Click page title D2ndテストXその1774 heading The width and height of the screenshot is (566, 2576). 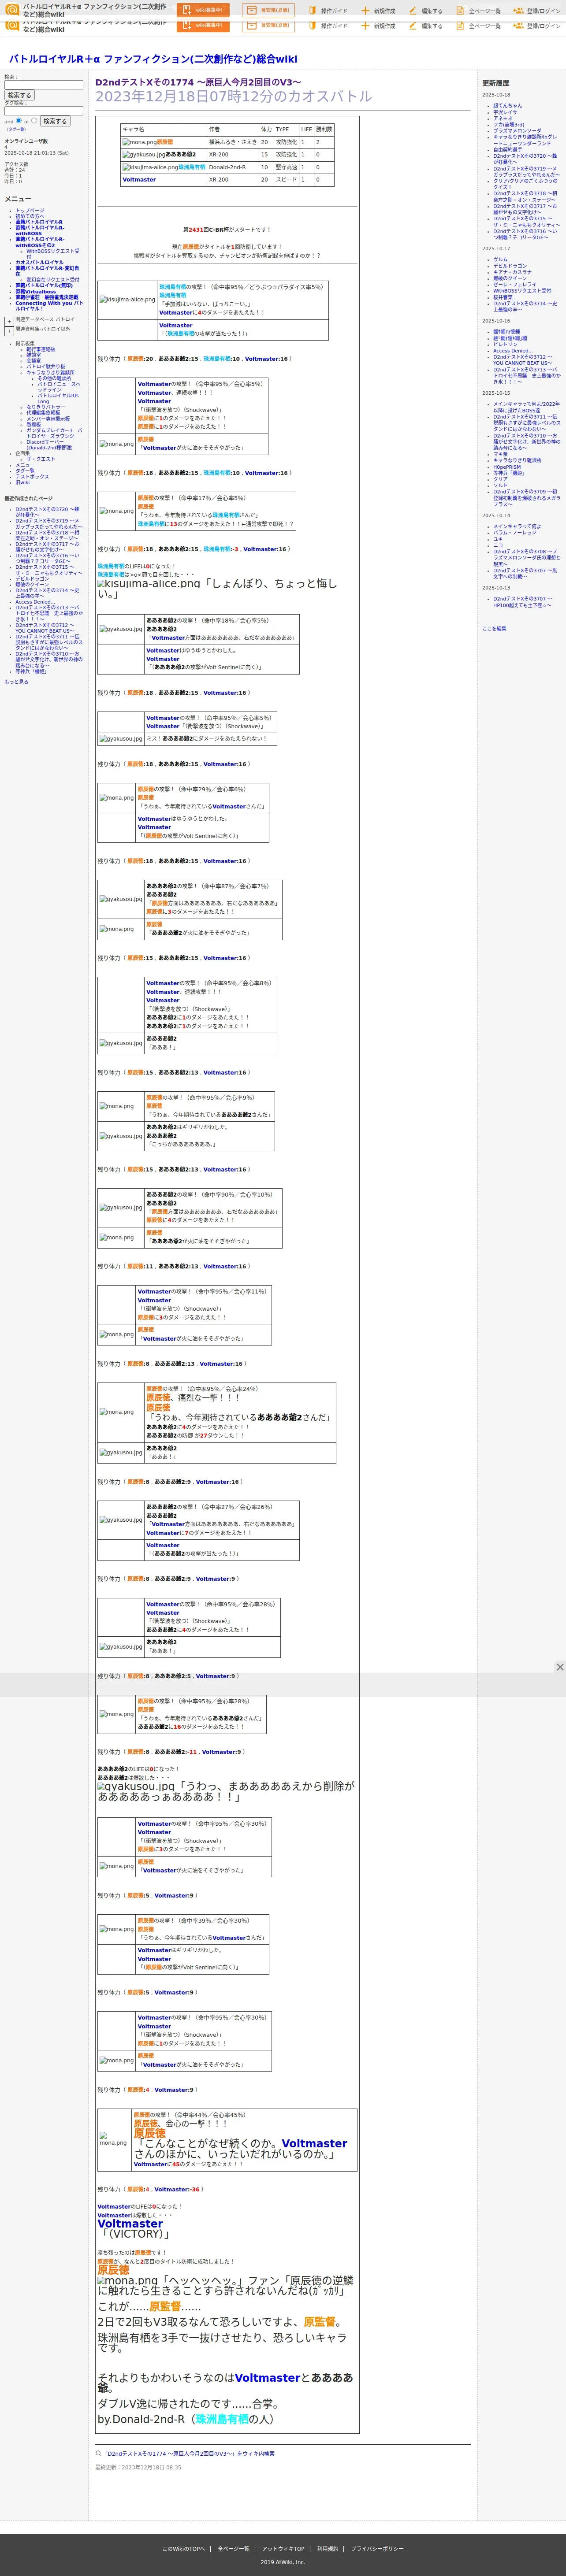(x=198, y=82)
